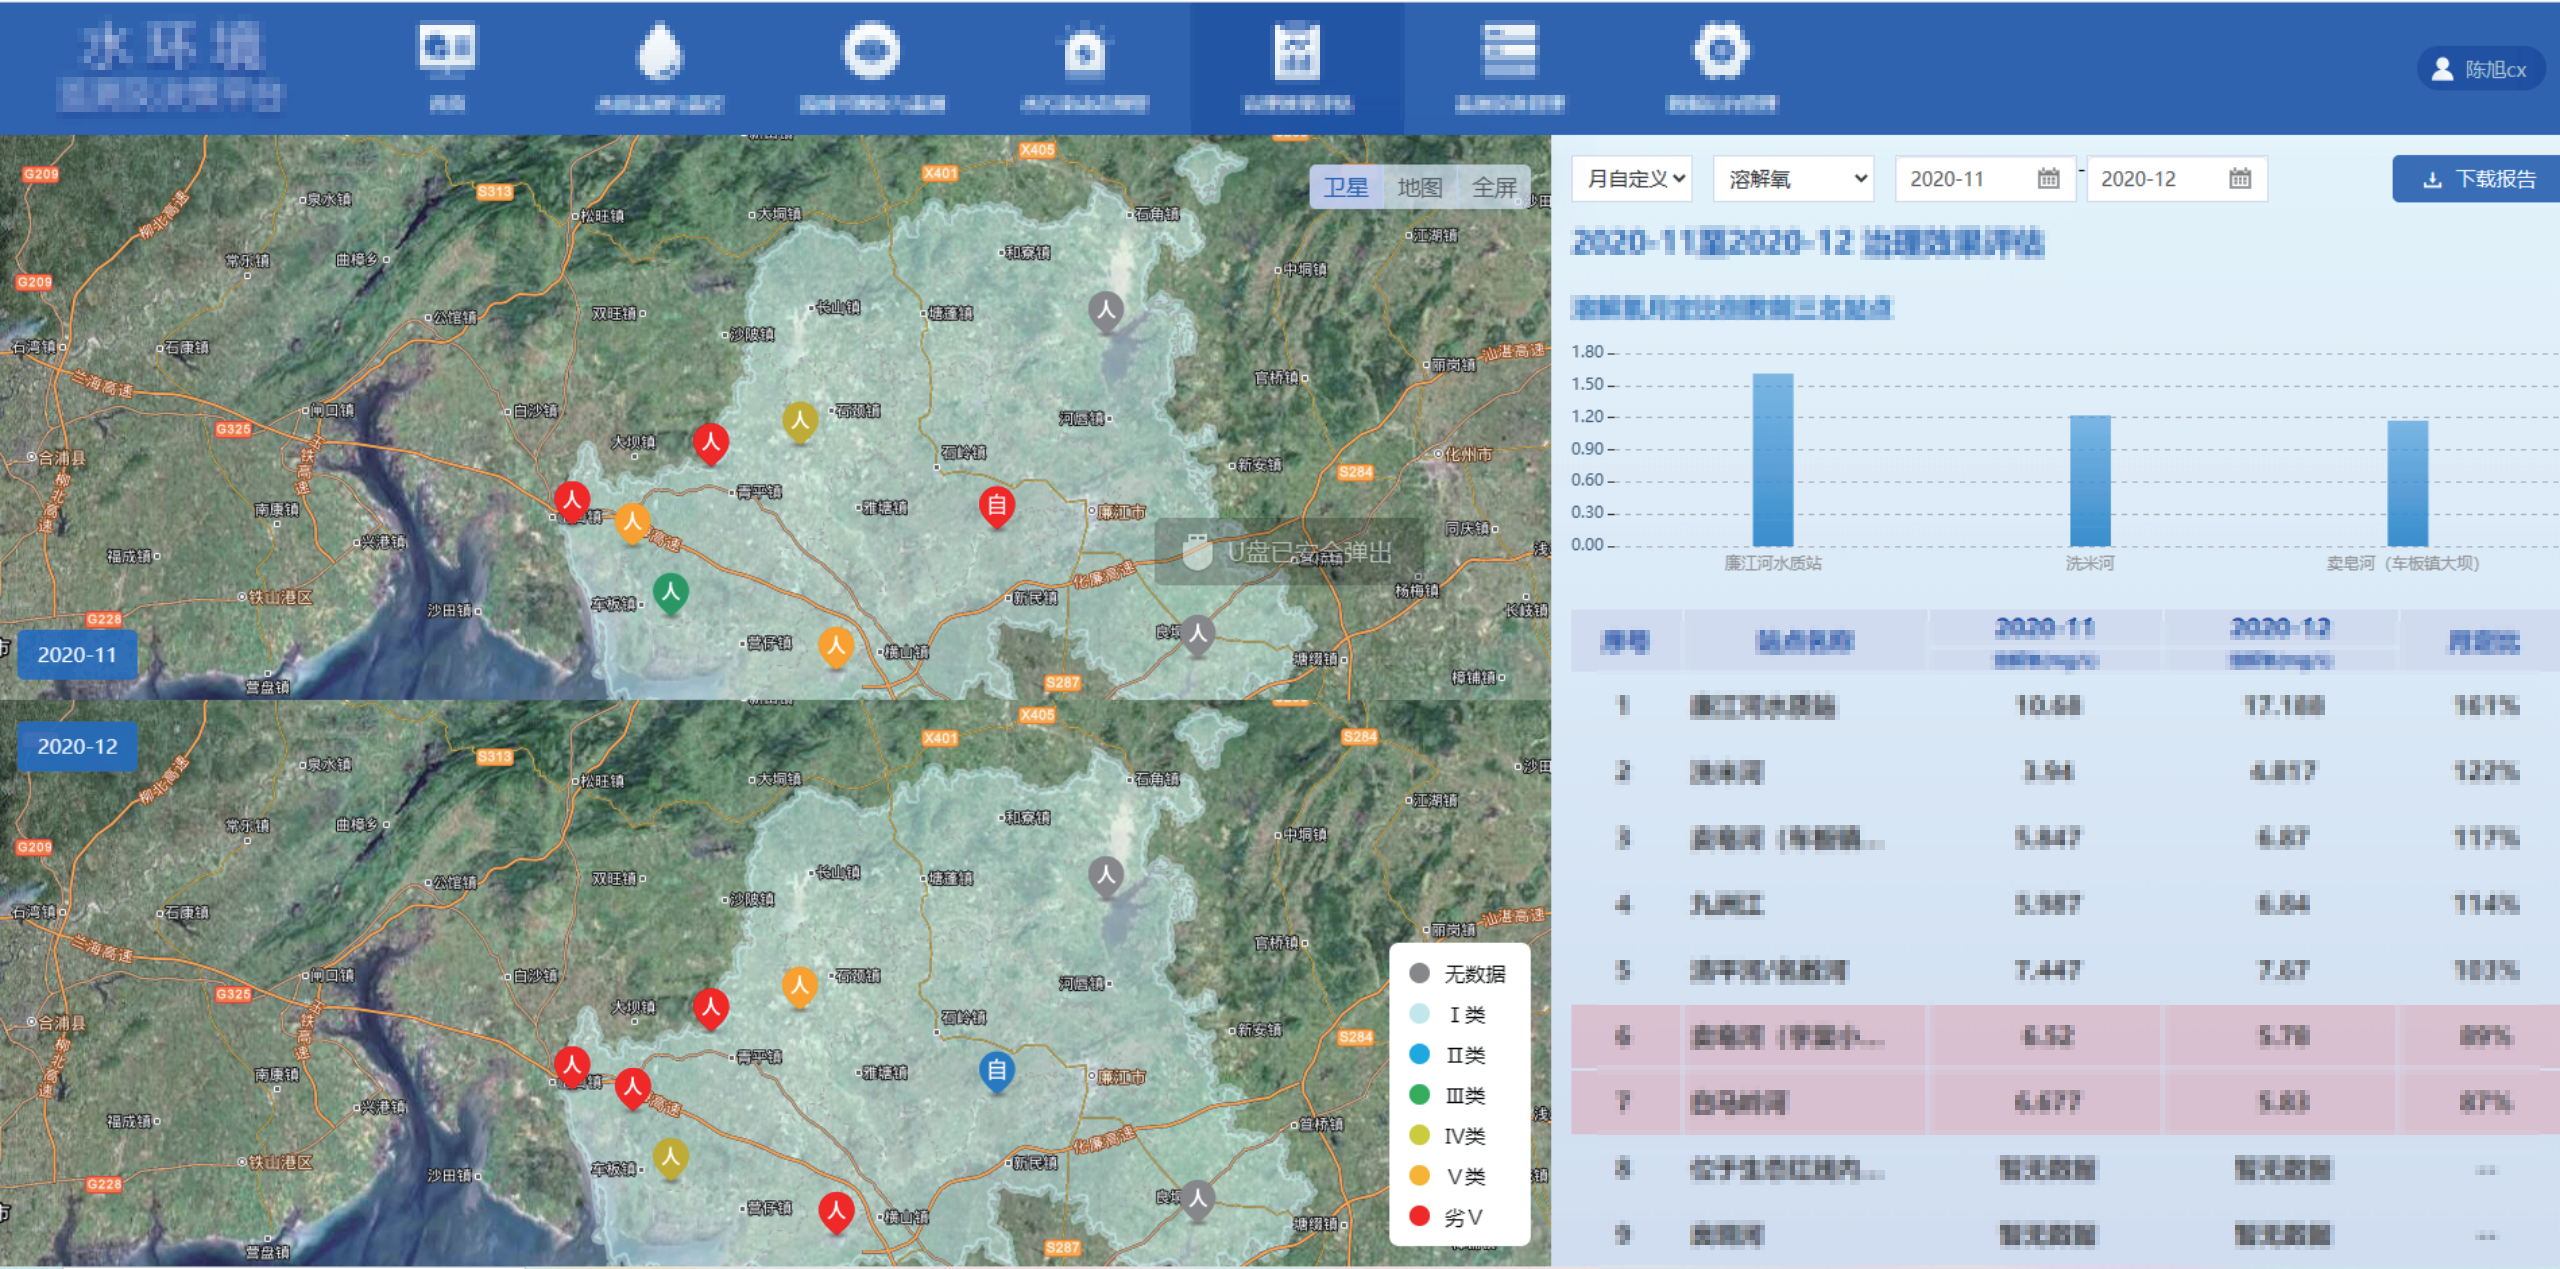Click the 2020-12 end date field
This screenshot has width=2560, height=1269.
tap(2176, 179)
